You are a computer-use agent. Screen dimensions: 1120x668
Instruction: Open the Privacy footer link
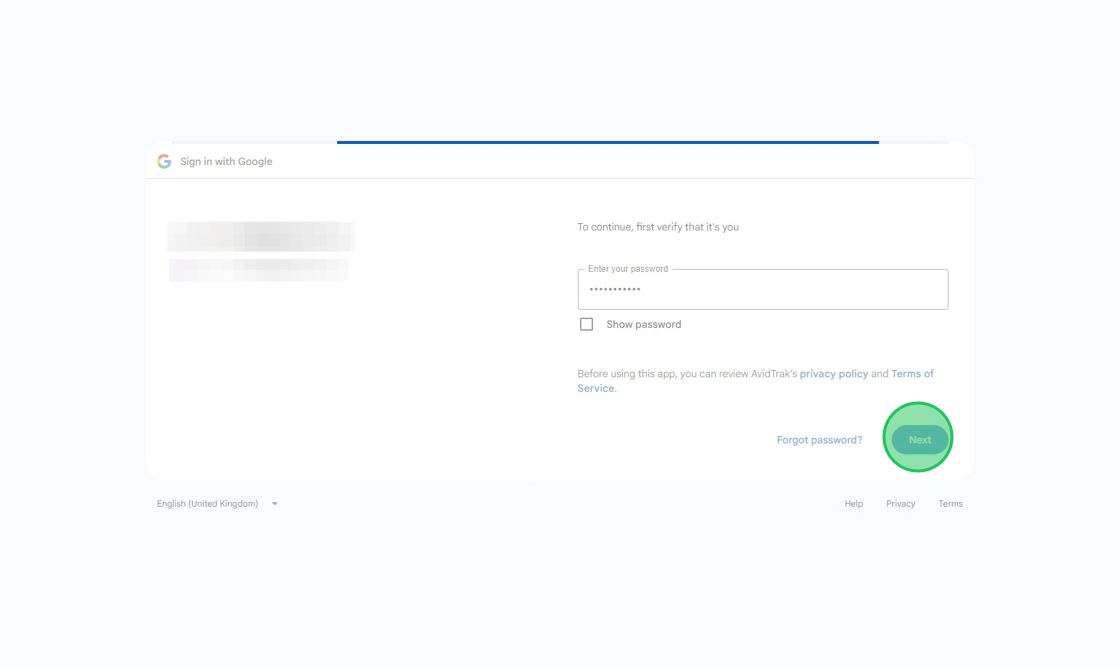pos(900,504)
